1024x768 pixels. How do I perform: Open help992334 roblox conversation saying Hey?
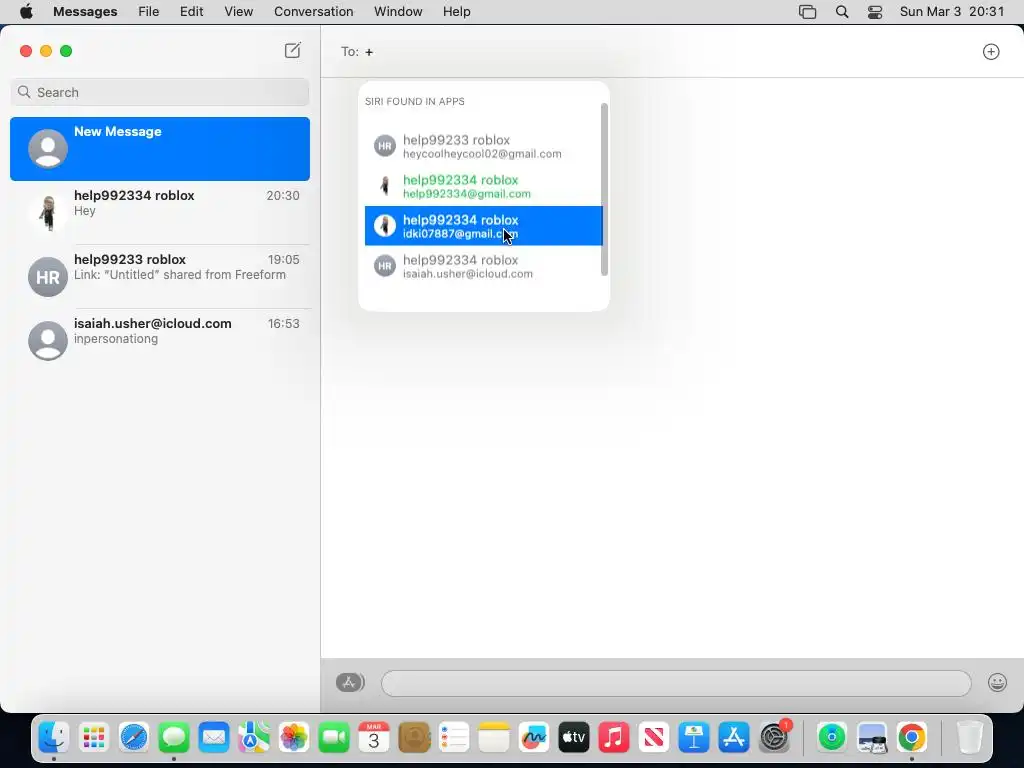160,212
